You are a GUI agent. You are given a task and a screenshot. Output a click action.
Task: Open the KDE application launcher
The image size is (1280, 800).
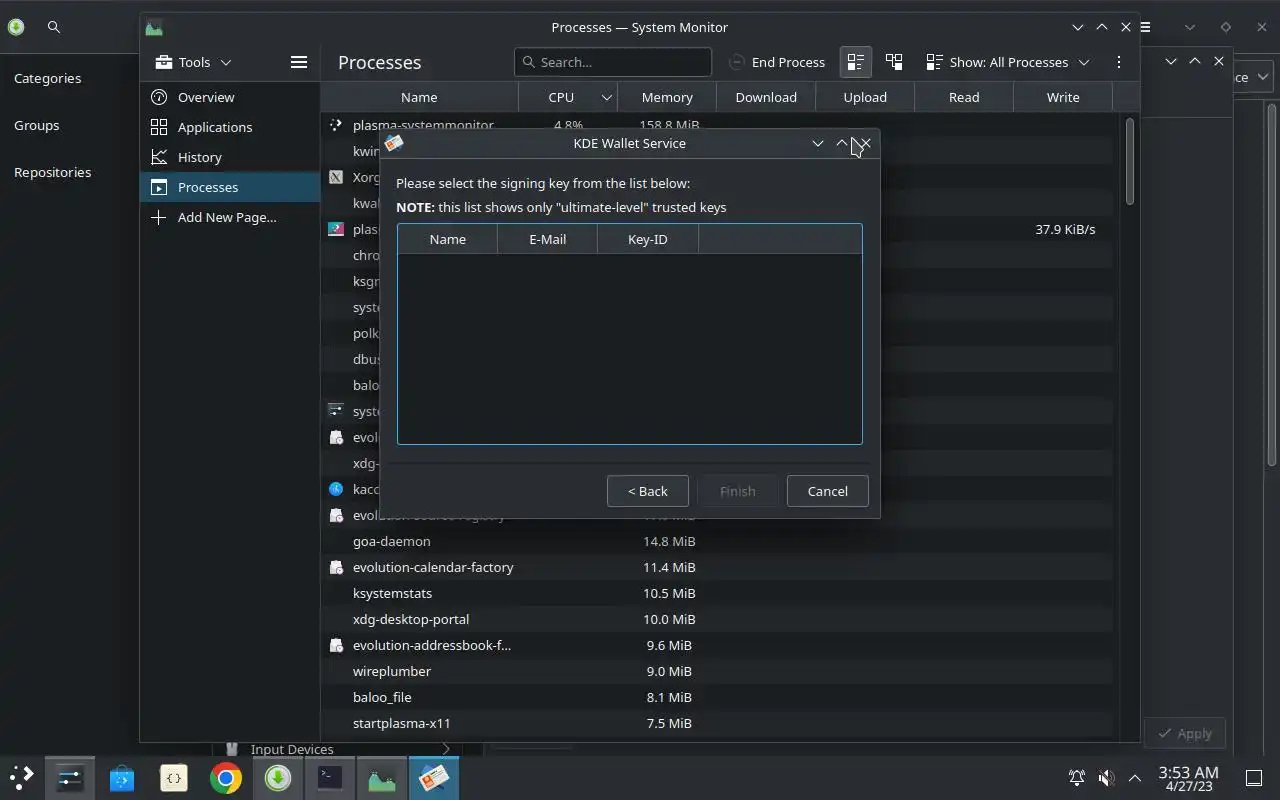click(22, 777)
